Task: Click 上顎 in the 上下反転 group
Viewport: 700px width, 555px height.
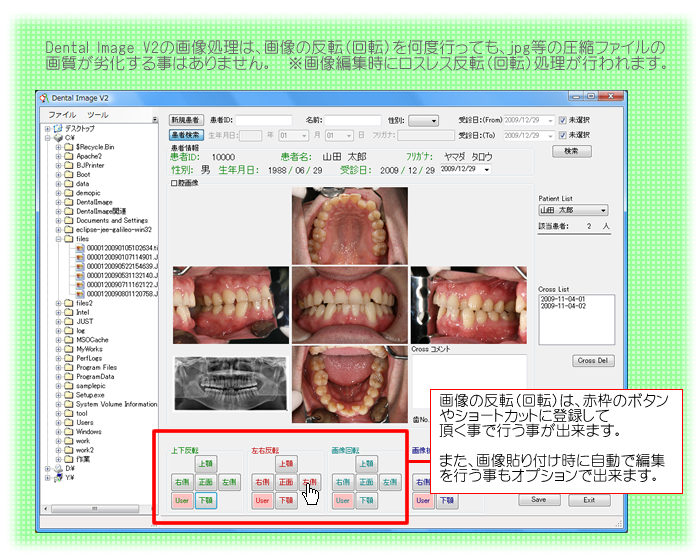Action: click(x=206, y=463)
